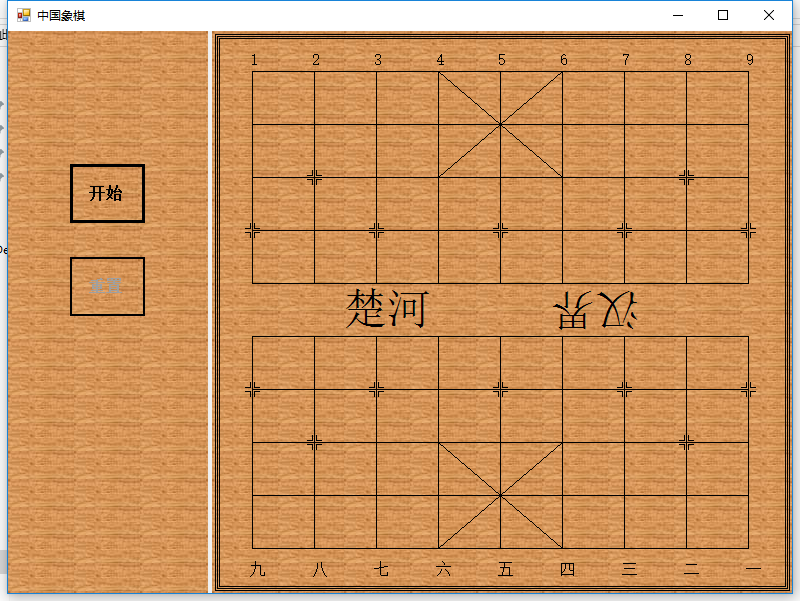Image resolution: width=800 pixels, height=601 pixels.
Task: Click the 楚河 river text on the board
Action: [387, 309]
